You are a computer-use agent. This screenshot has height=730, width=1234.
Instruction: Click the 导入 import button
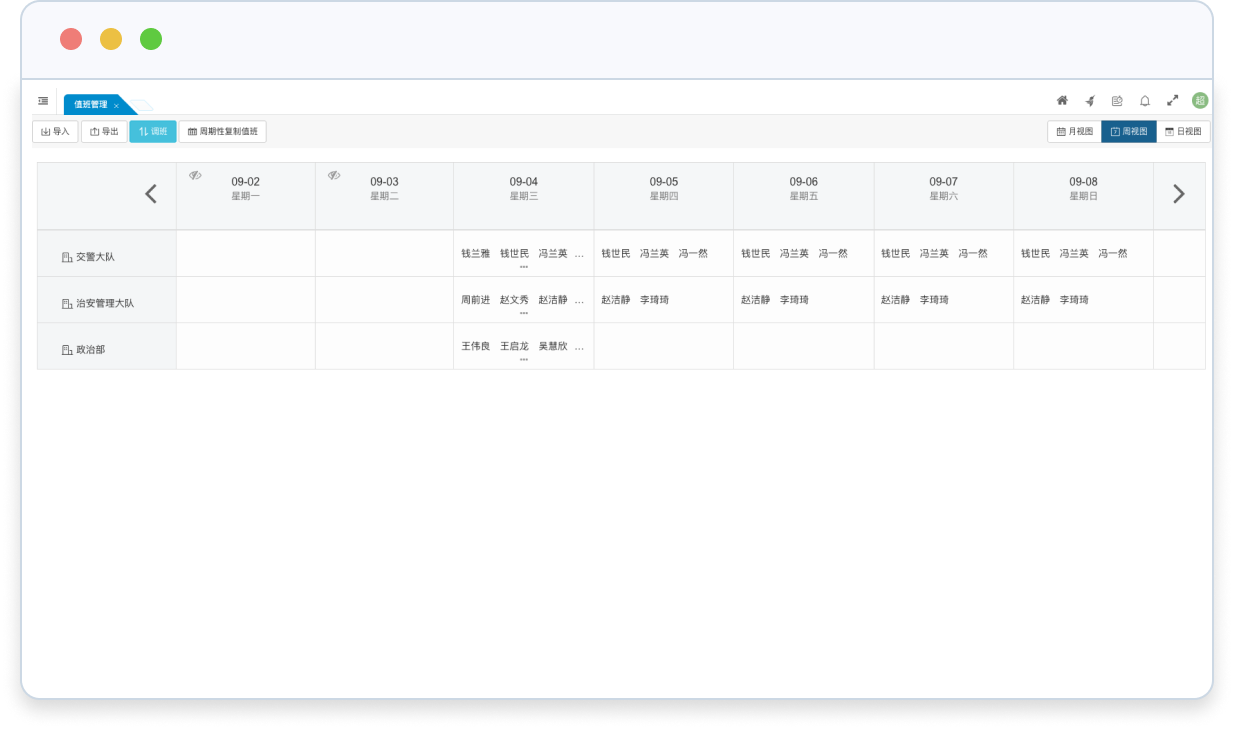[x=55, y=132]
